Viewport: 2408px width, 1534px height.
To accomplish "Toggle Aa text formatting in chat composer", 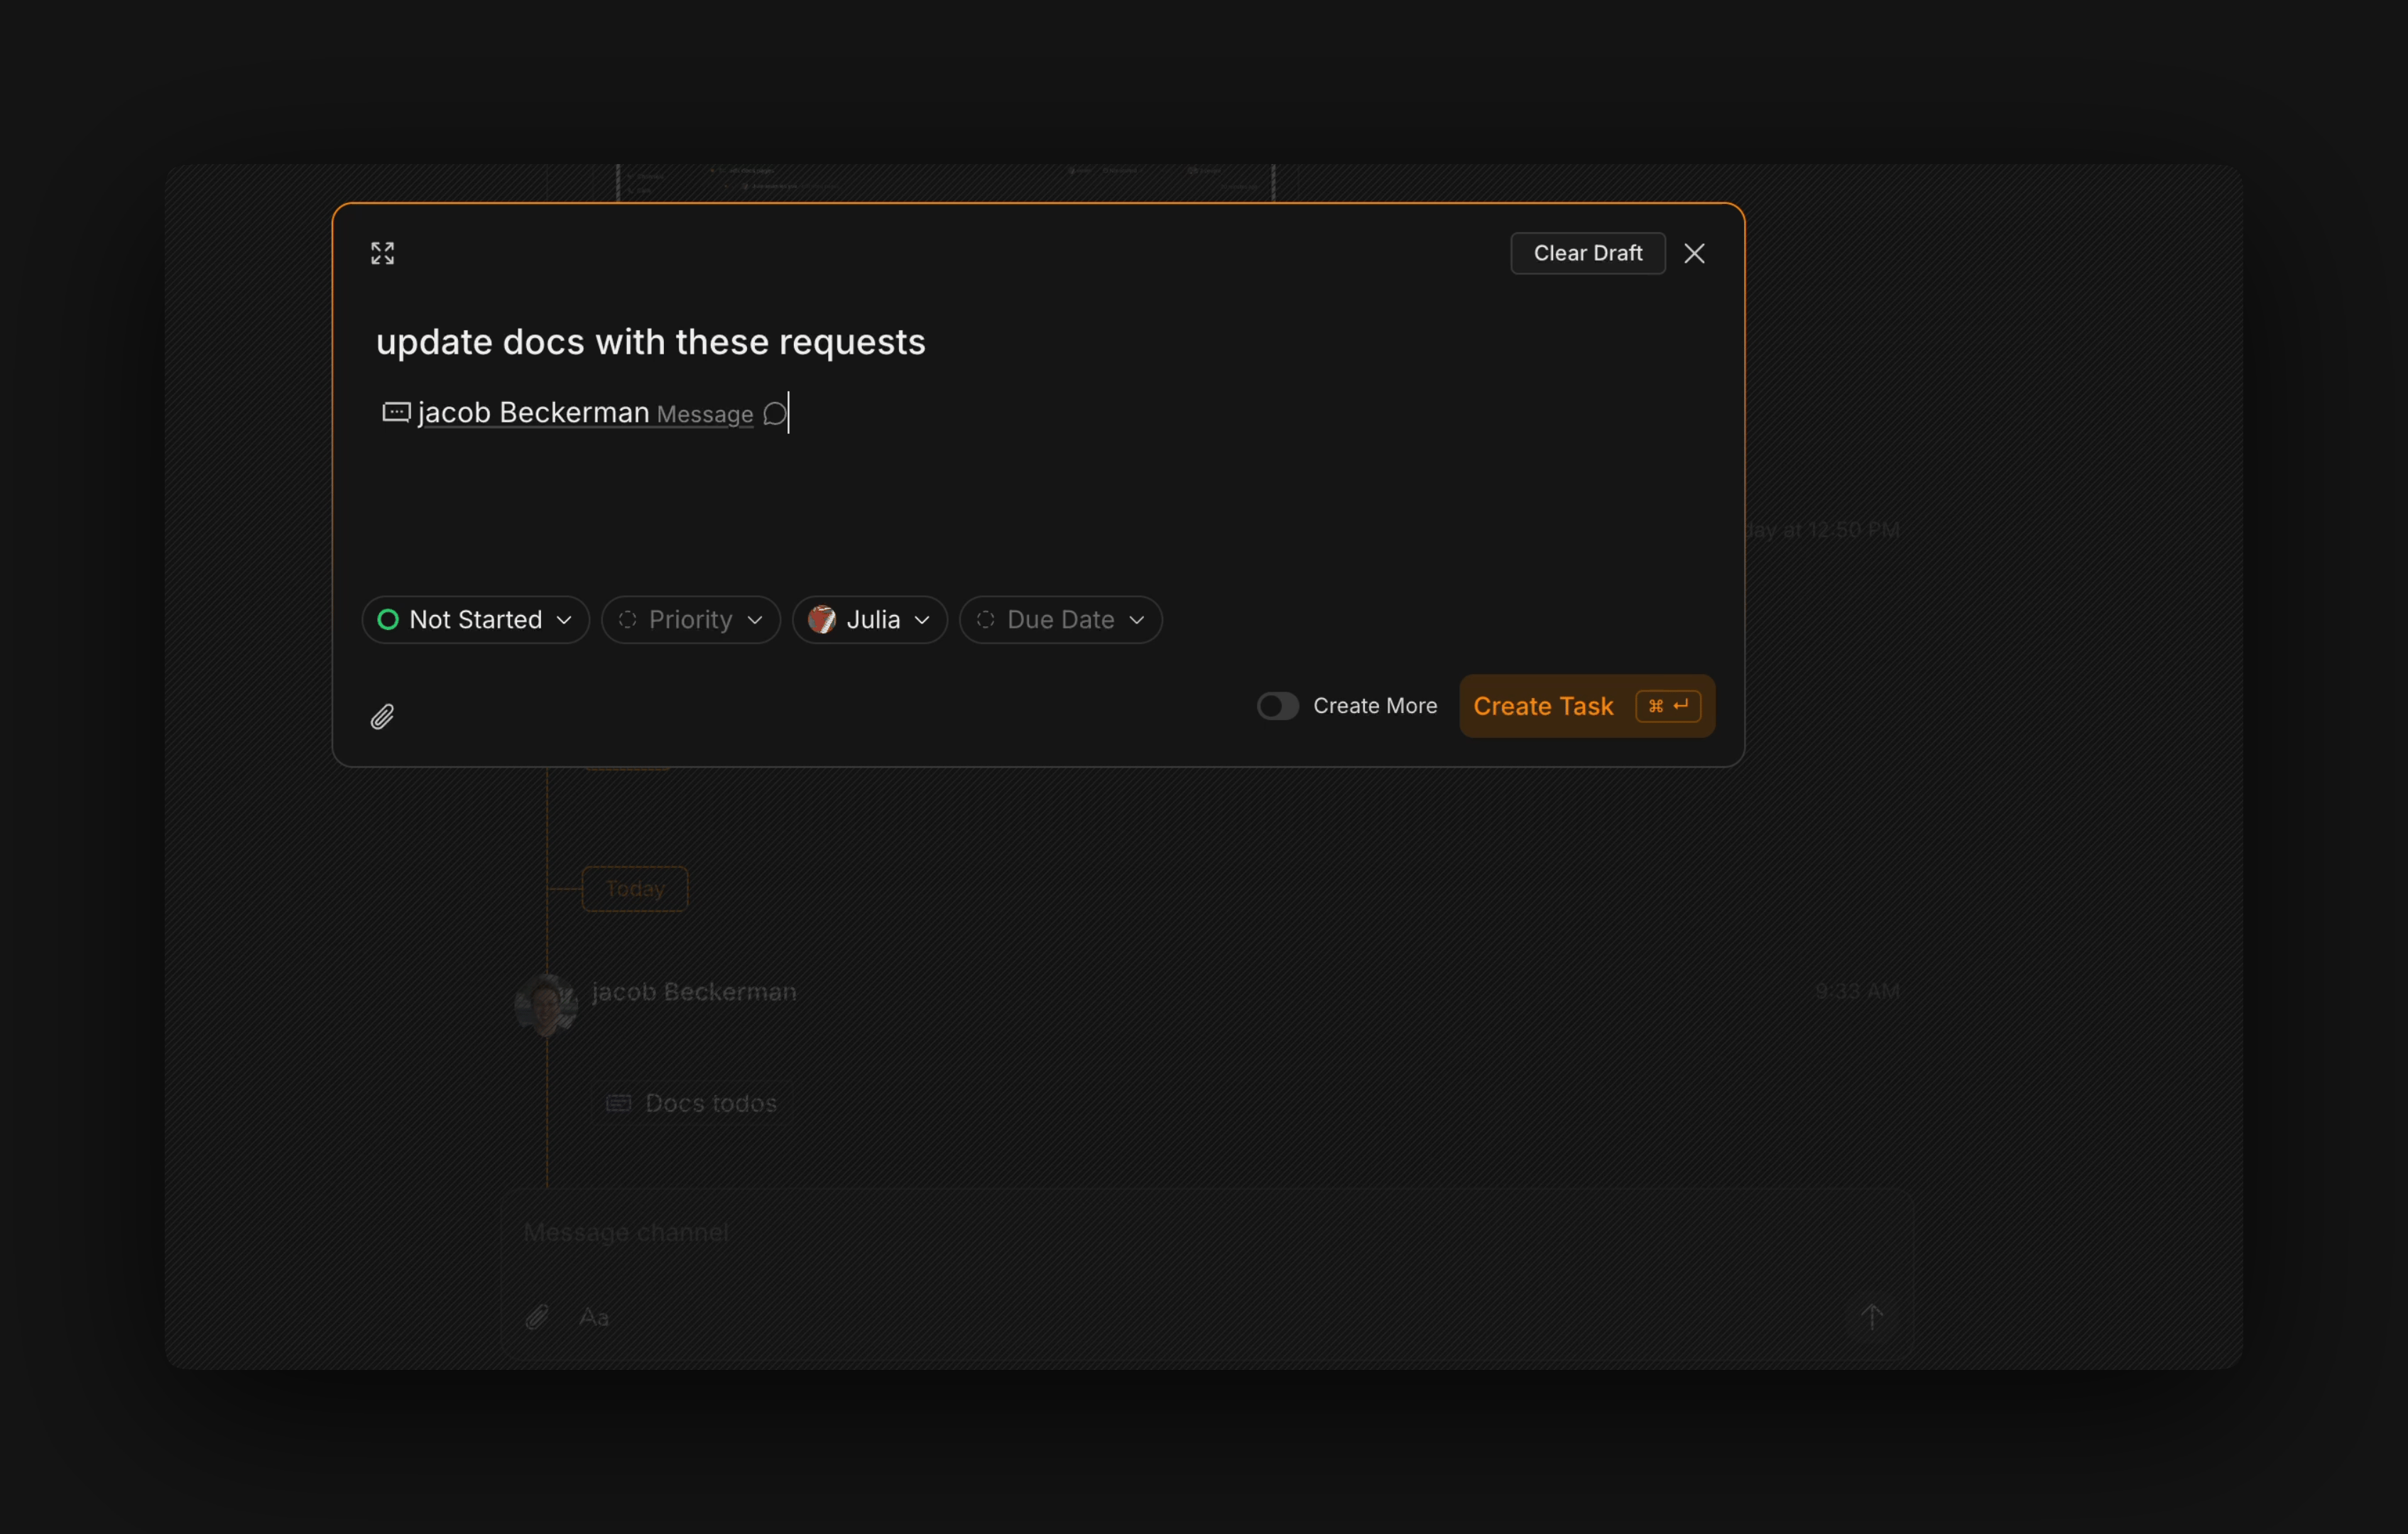I will tap(594, 1317).
